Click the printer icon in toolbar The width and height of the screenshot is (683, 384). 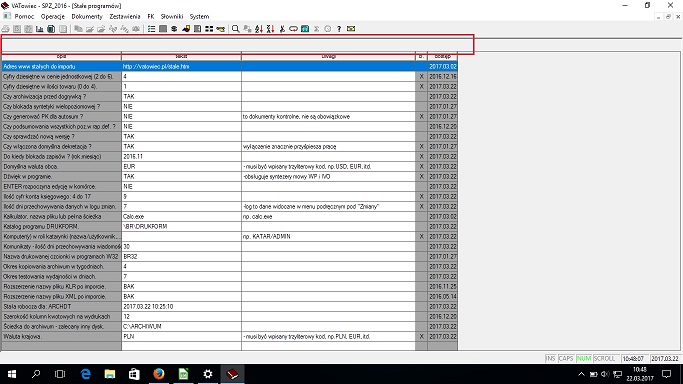click(x=5, y=29)
